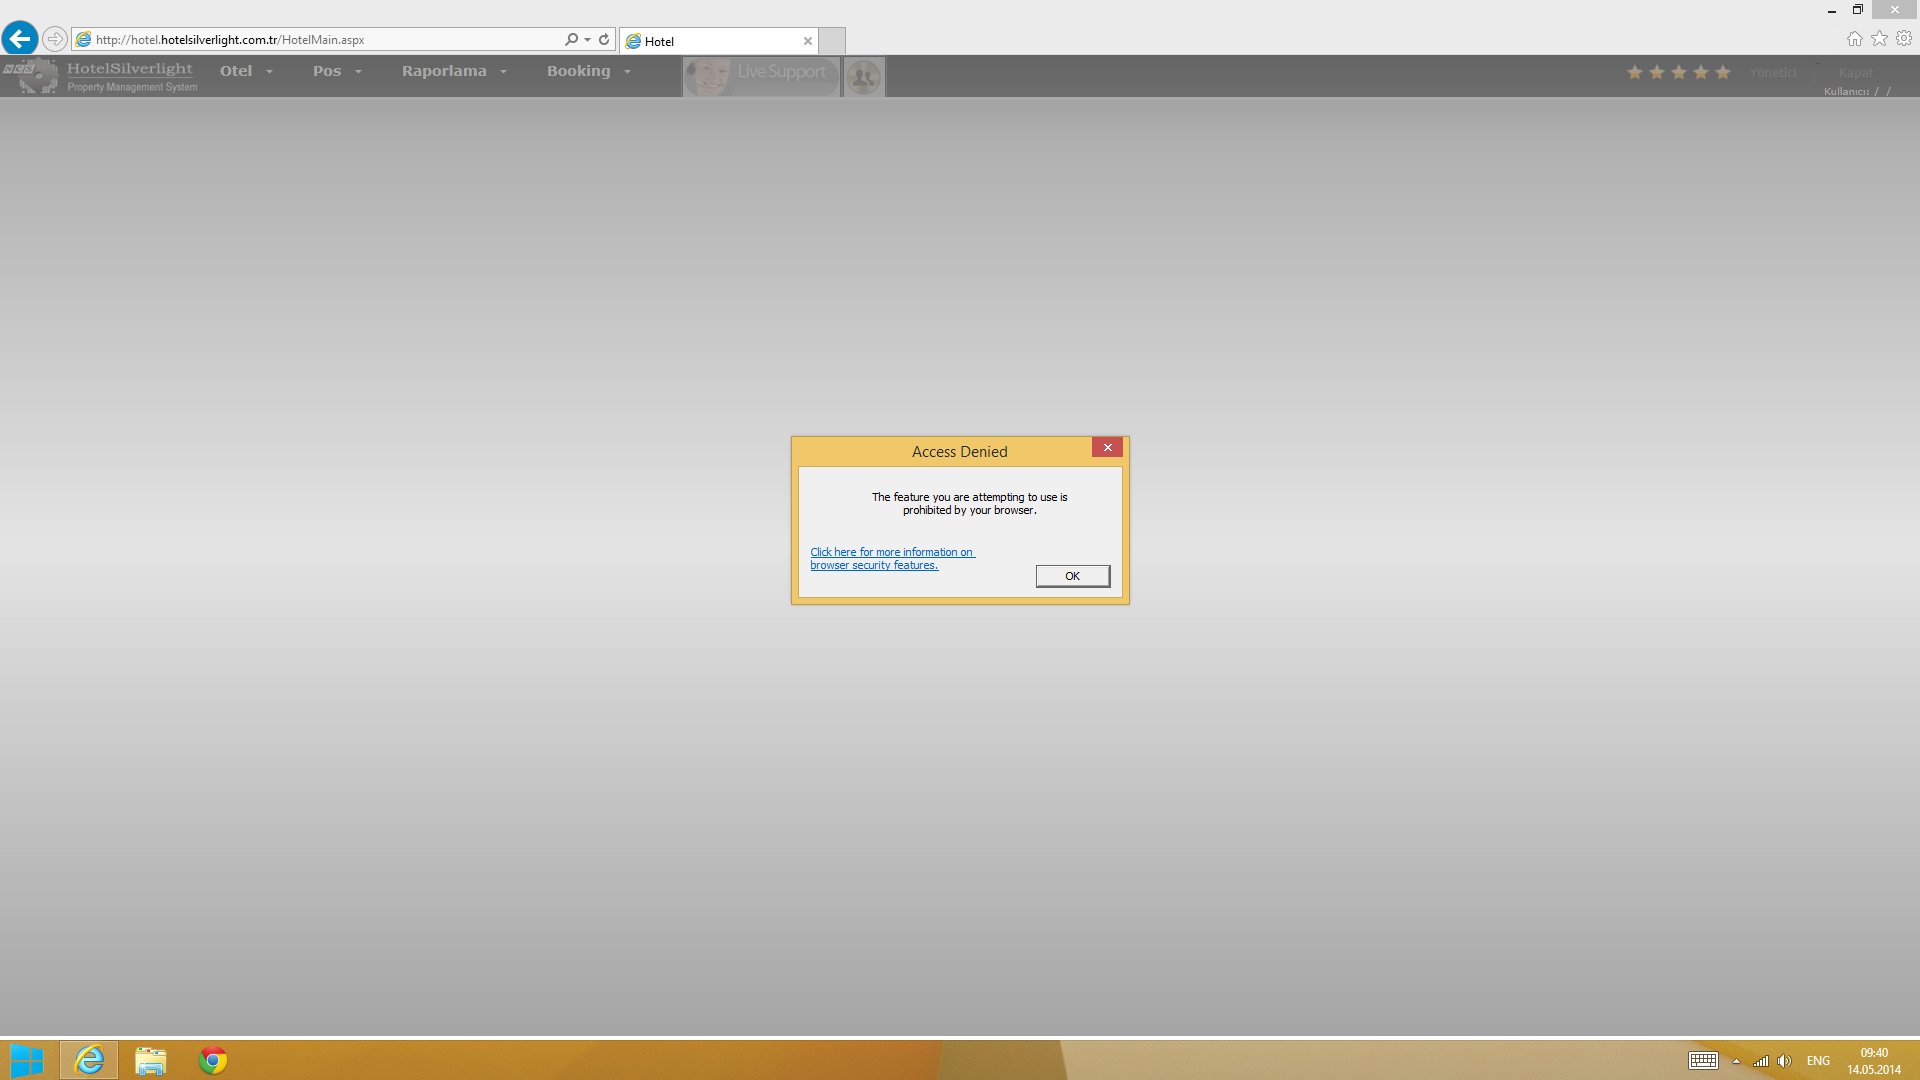Launch Google Chrome from the taskbar
1920x1080 pixels.
coord(213,1060)
